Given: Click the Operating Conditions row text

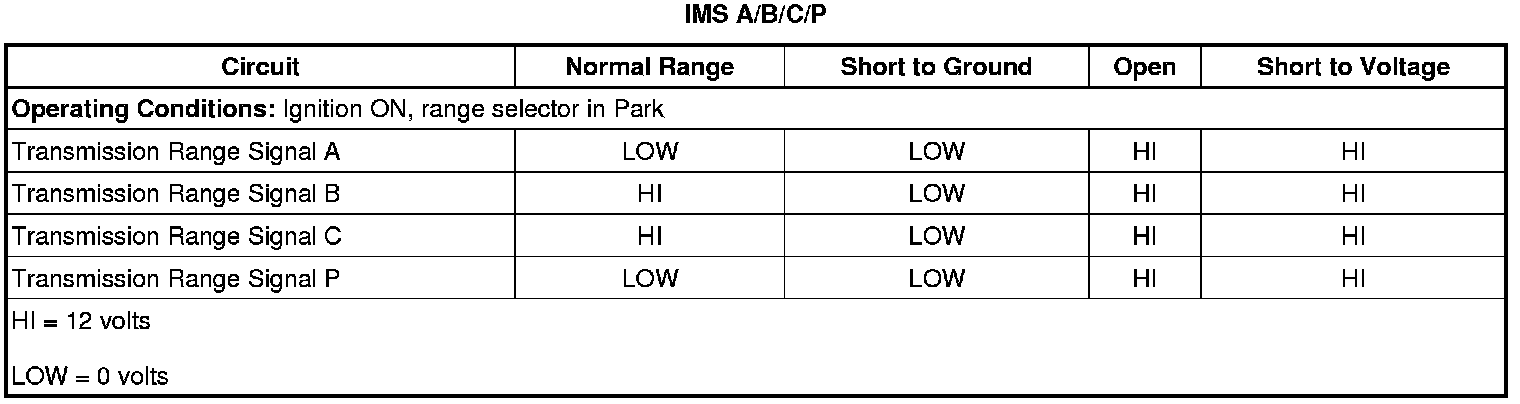Looking at the screenshot, I should (x=337, y=109).
